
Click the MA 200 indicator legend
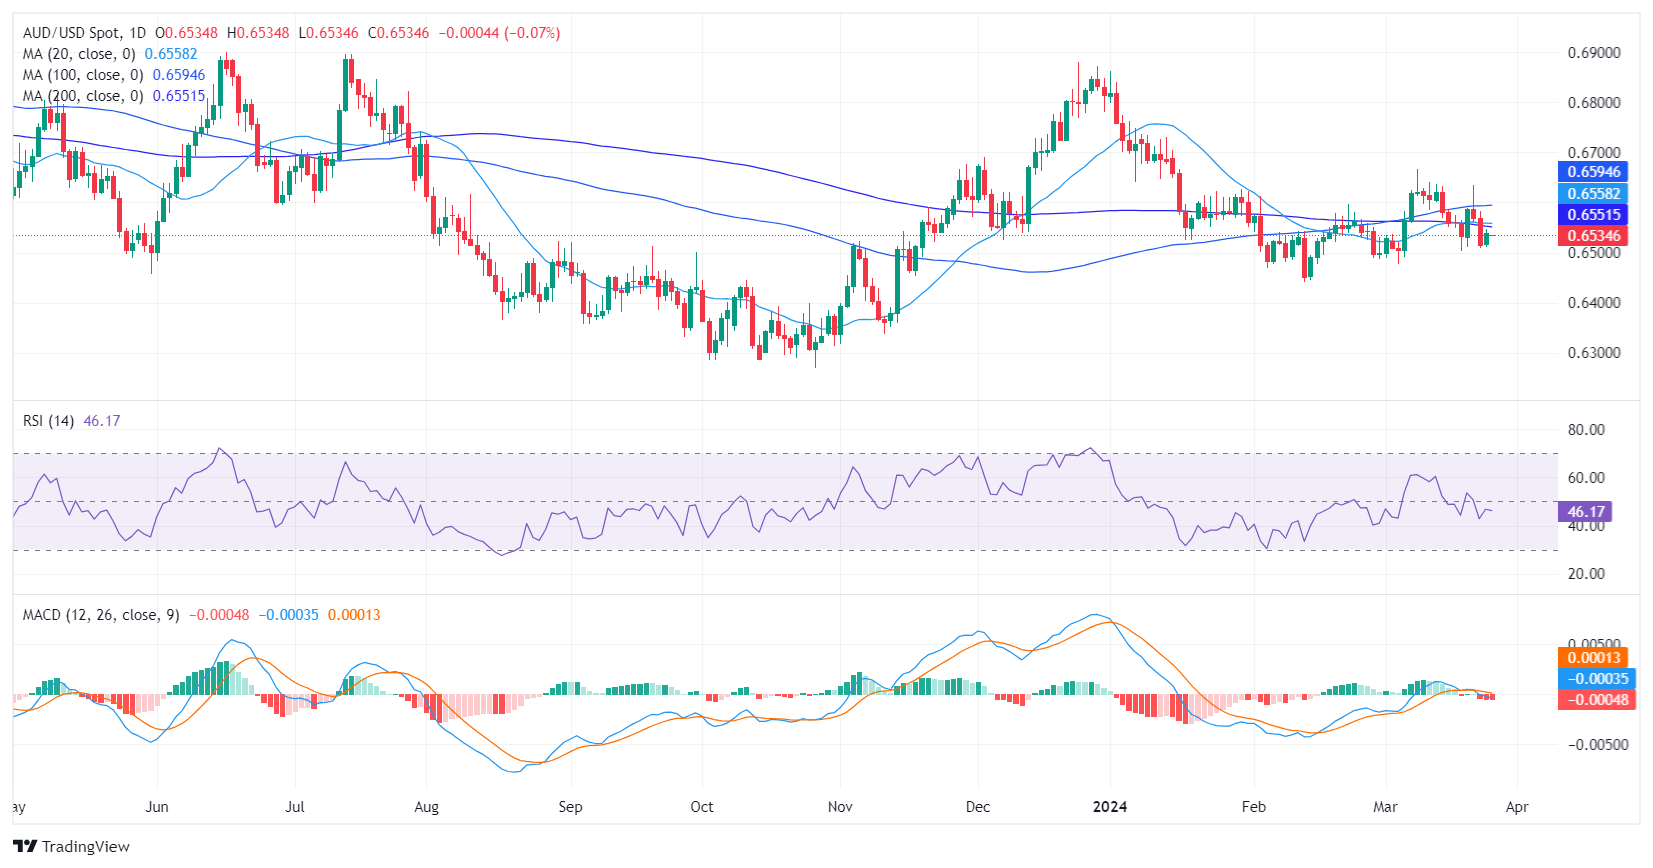(x=82, y=96)
